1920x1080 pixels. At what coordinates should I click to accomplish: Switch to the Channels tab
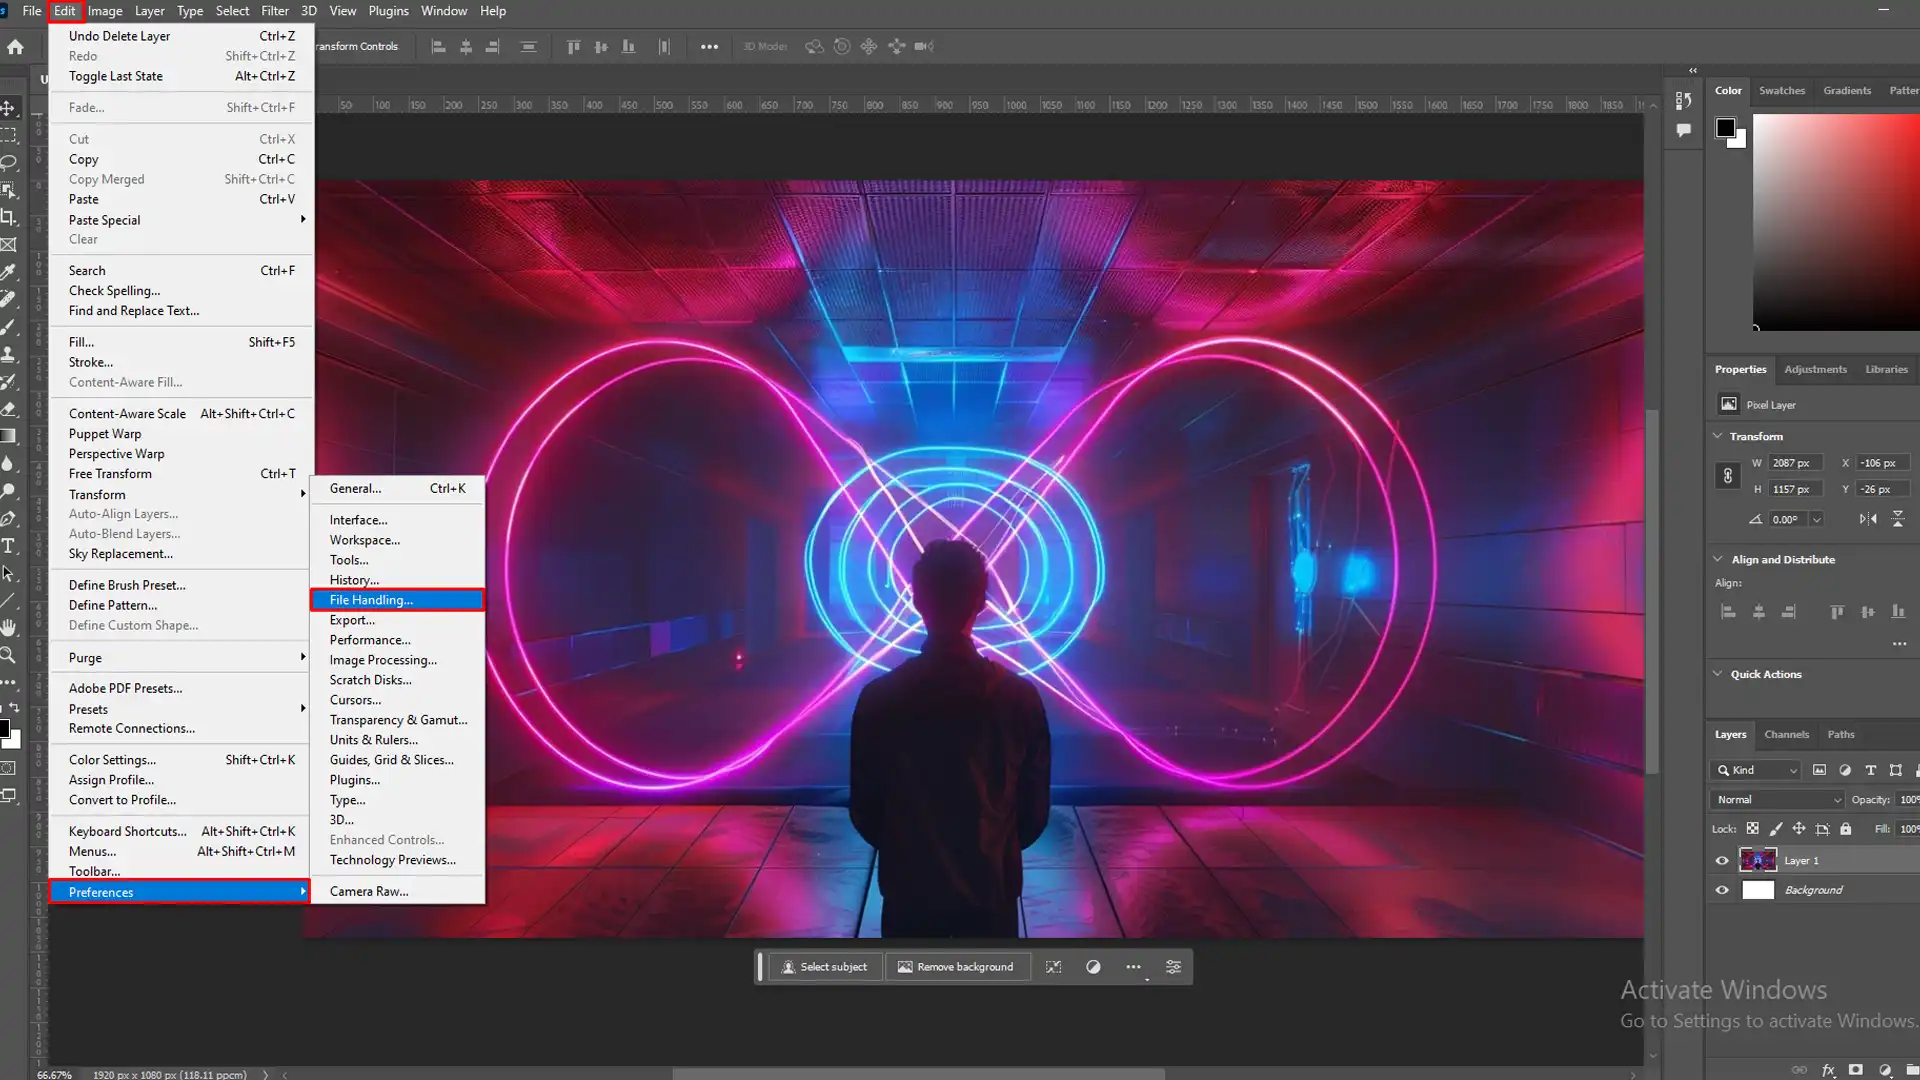click(x=1786, y=734)
